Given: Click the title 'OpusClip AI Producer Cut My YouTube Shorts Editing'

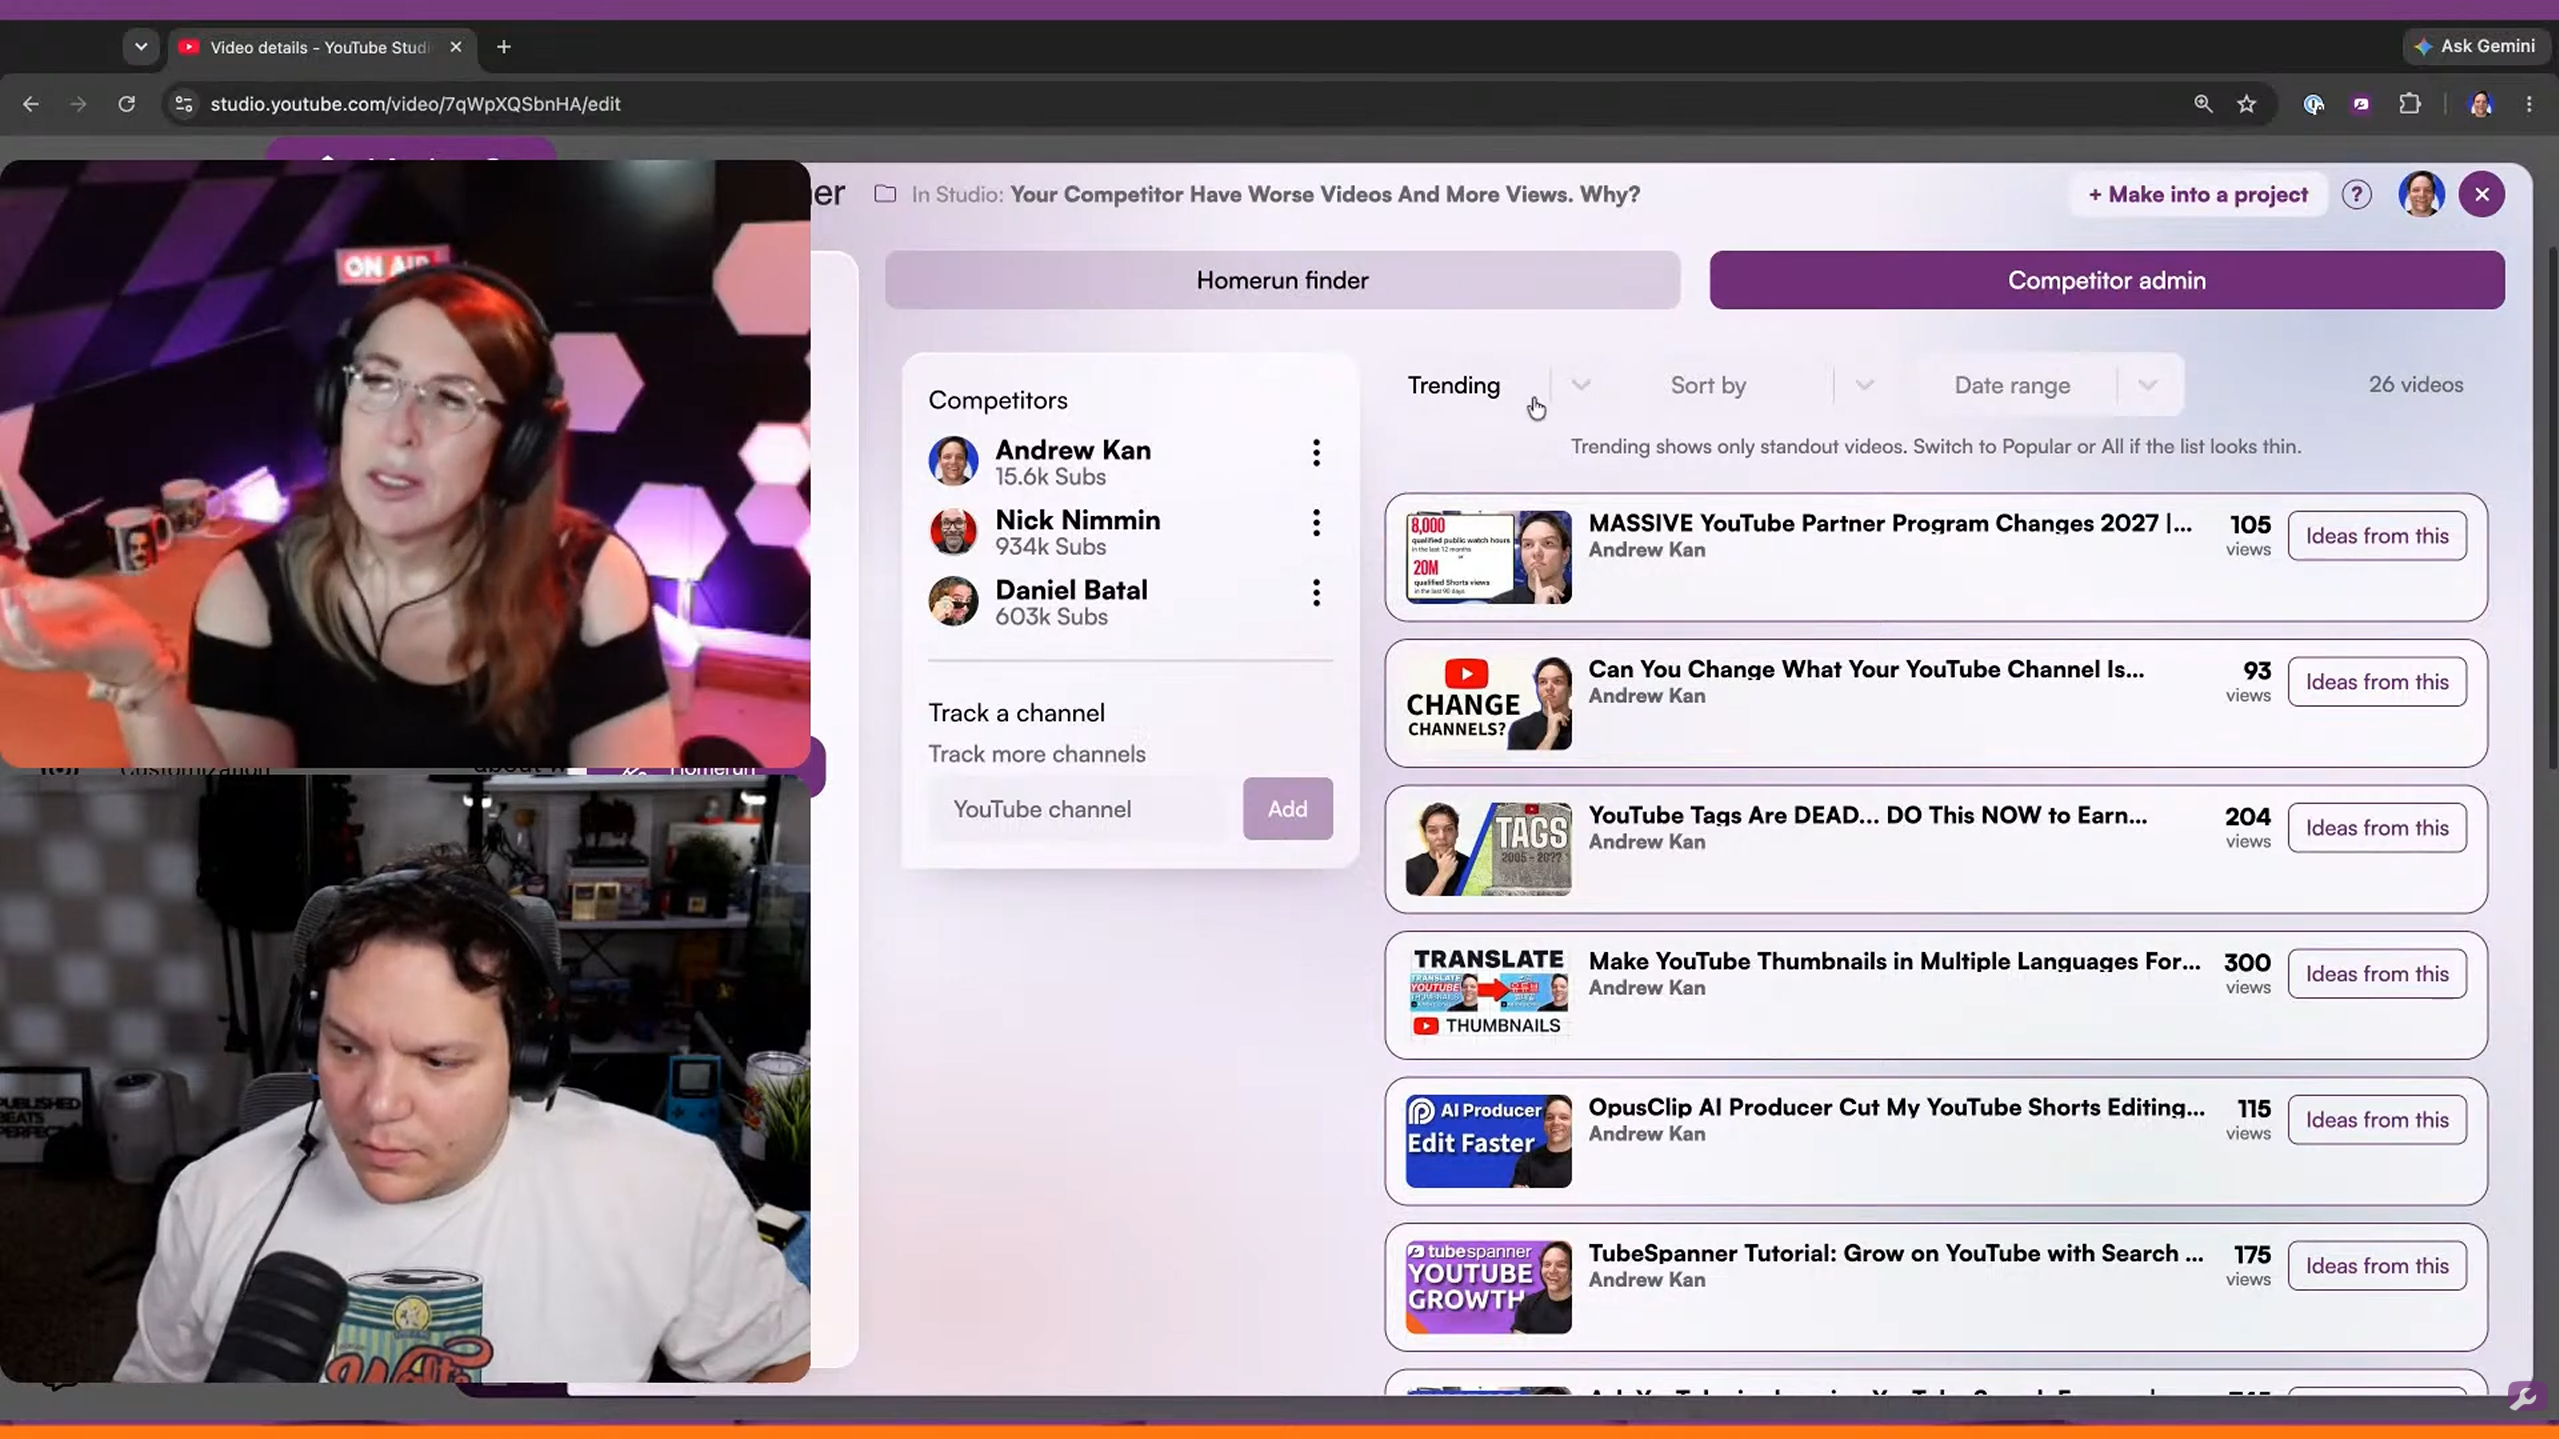Looking at the screenshot, I should (x=1896, y=1107).
